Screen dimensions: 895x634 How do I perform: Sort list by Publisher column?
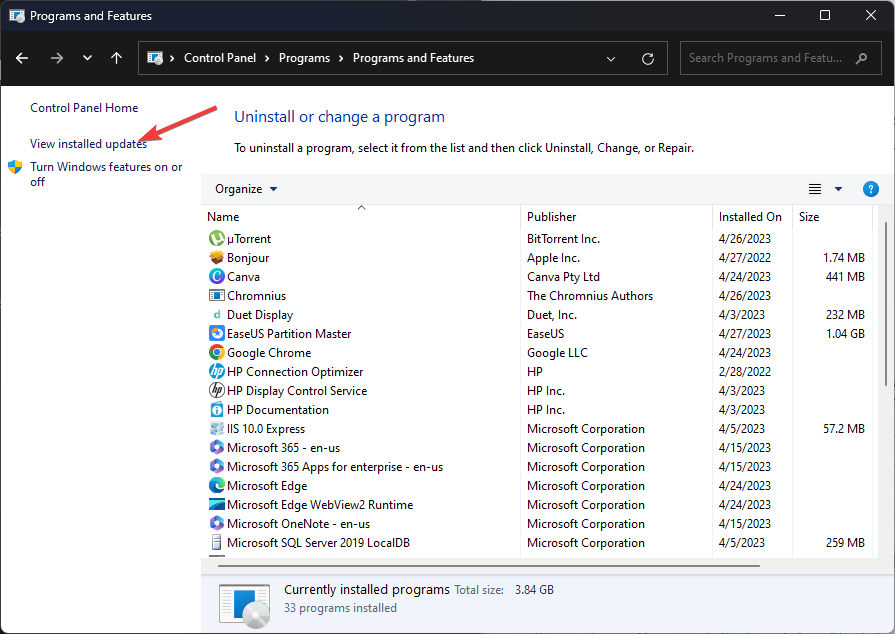coord(552,217)
